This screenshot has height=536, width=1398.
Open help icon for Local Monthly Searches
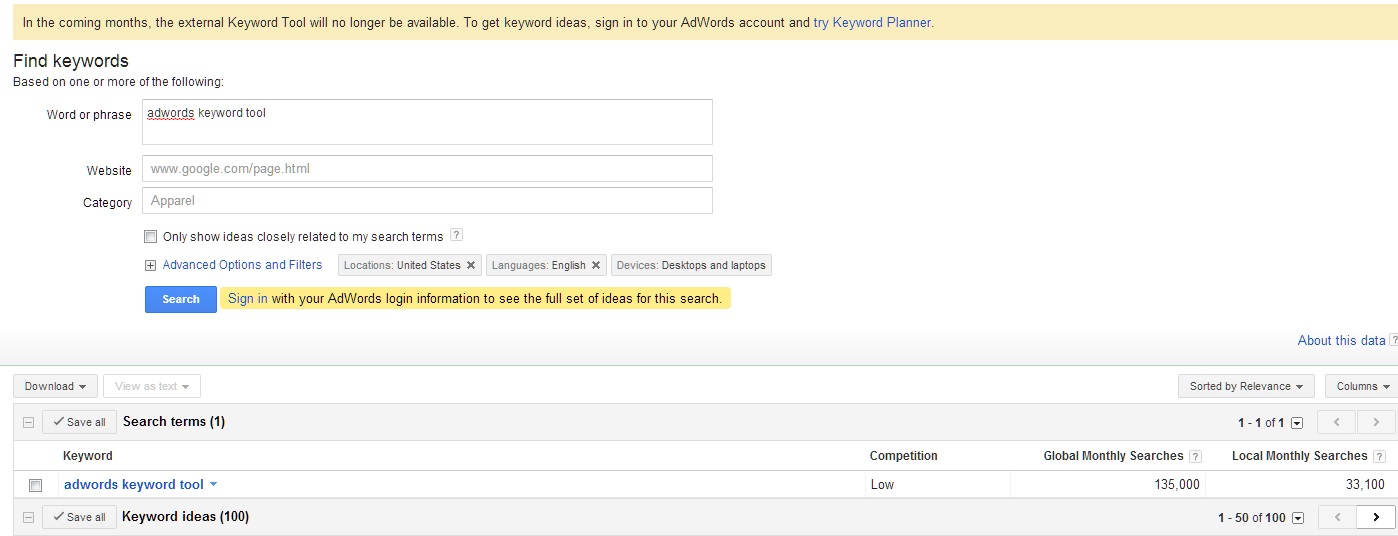tap(1379, 456)
